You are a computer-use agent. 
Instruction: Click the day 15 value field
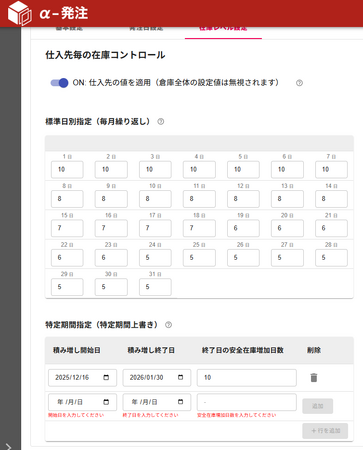pyautogui.click(x=67, y=228)
